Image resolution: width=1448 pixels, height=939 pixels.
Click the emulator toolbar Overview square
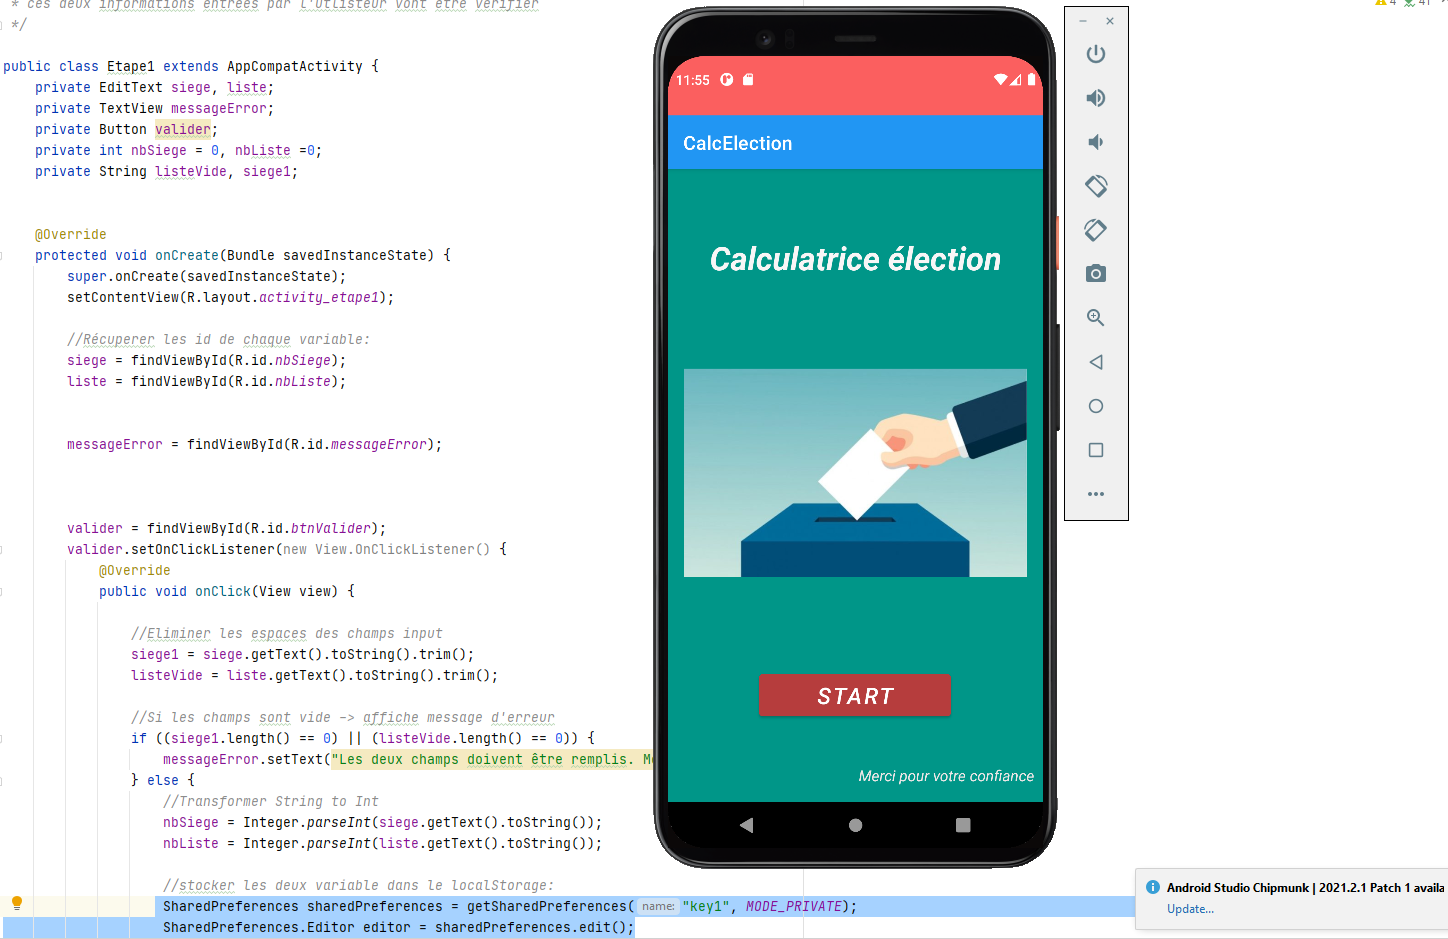[1096, 450]
